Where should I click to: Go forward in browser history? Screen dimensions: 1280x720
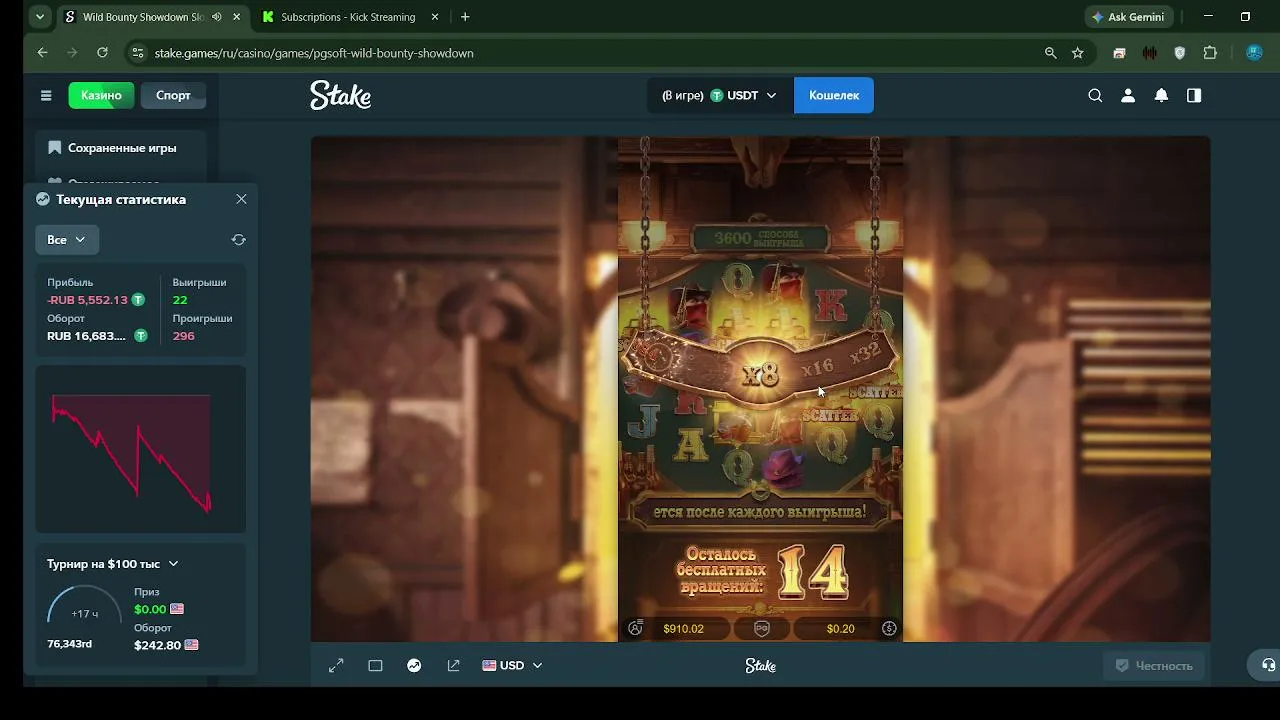pyautogui.click(x=72, y=53)
